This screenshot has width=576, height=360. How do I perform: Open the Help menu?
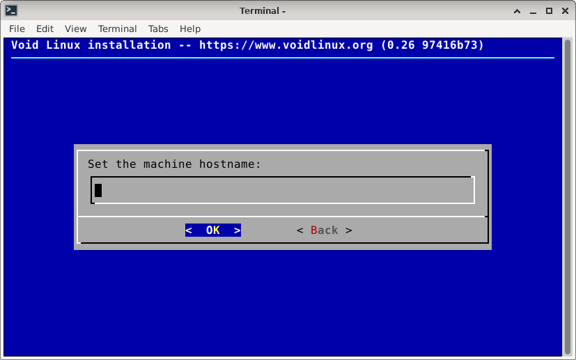tap(190, 29)
